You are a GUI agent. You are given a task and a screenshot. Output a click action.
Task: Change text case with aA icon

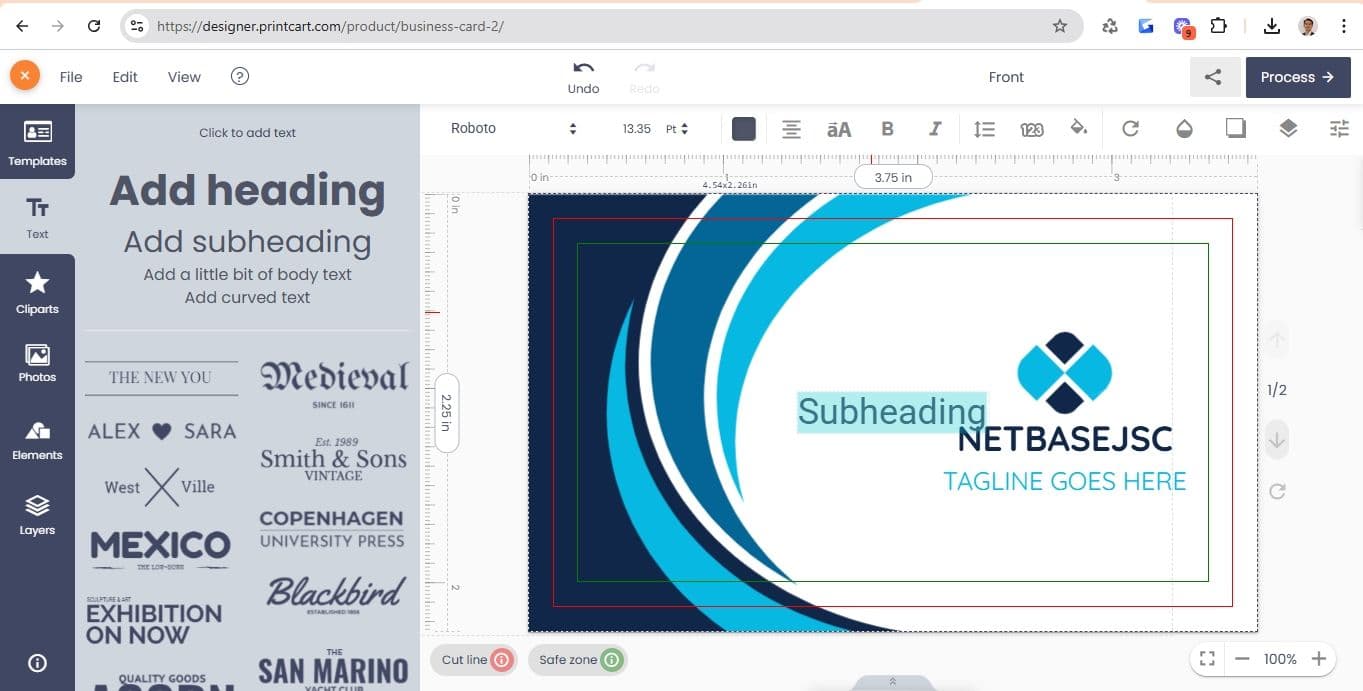click(x=839, y=128)
